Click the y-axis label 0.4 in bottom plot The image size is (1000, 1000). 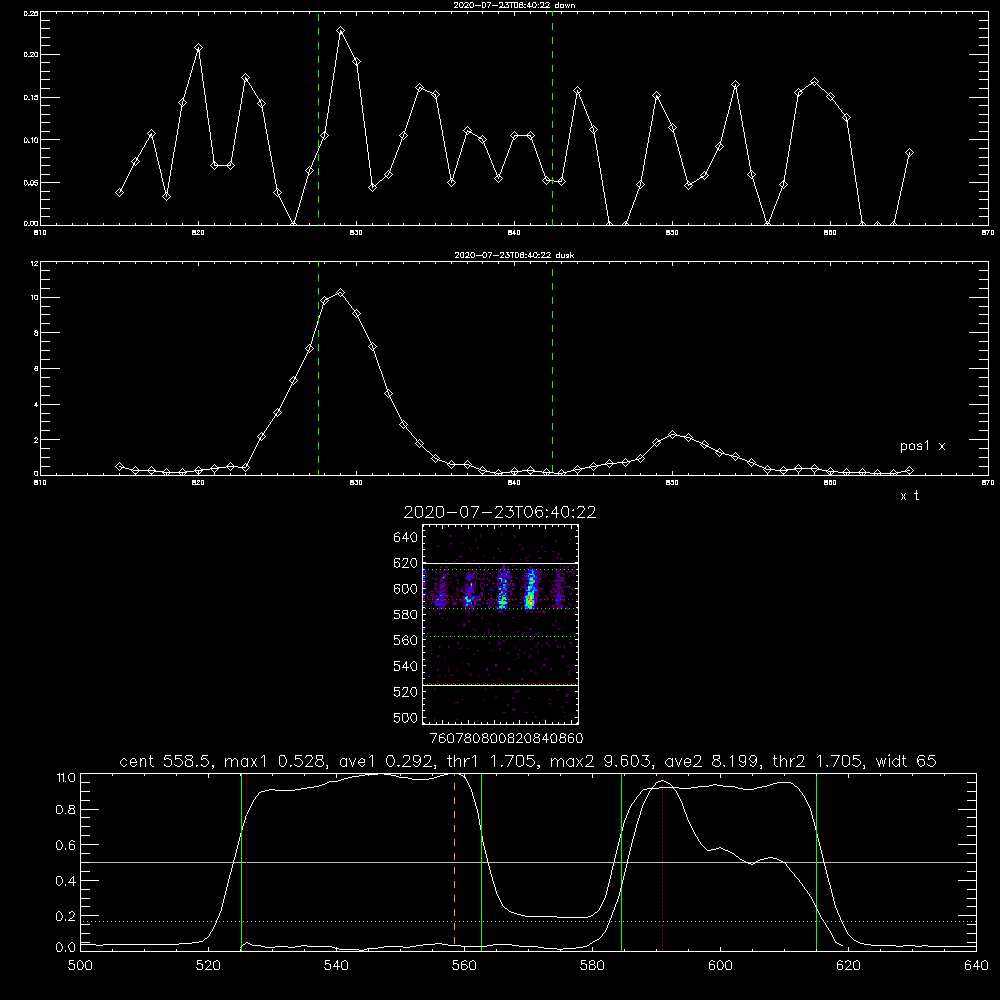tap(65, 881)
